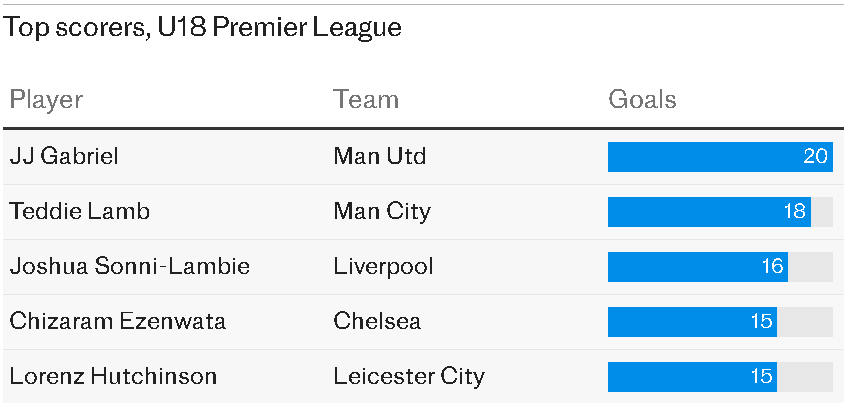This screenshot has height=405, width=849.
Task: Click the Chelsea team cell
Action: coord(377,321)
